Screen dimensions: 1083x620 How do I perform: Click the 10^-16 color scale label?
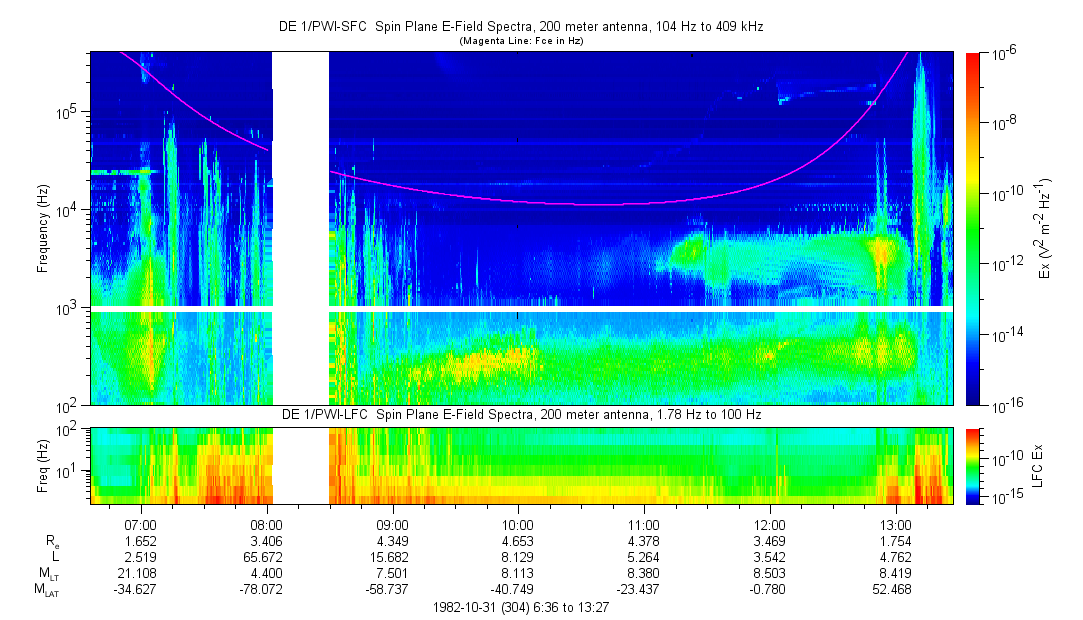pos(1005,405)
